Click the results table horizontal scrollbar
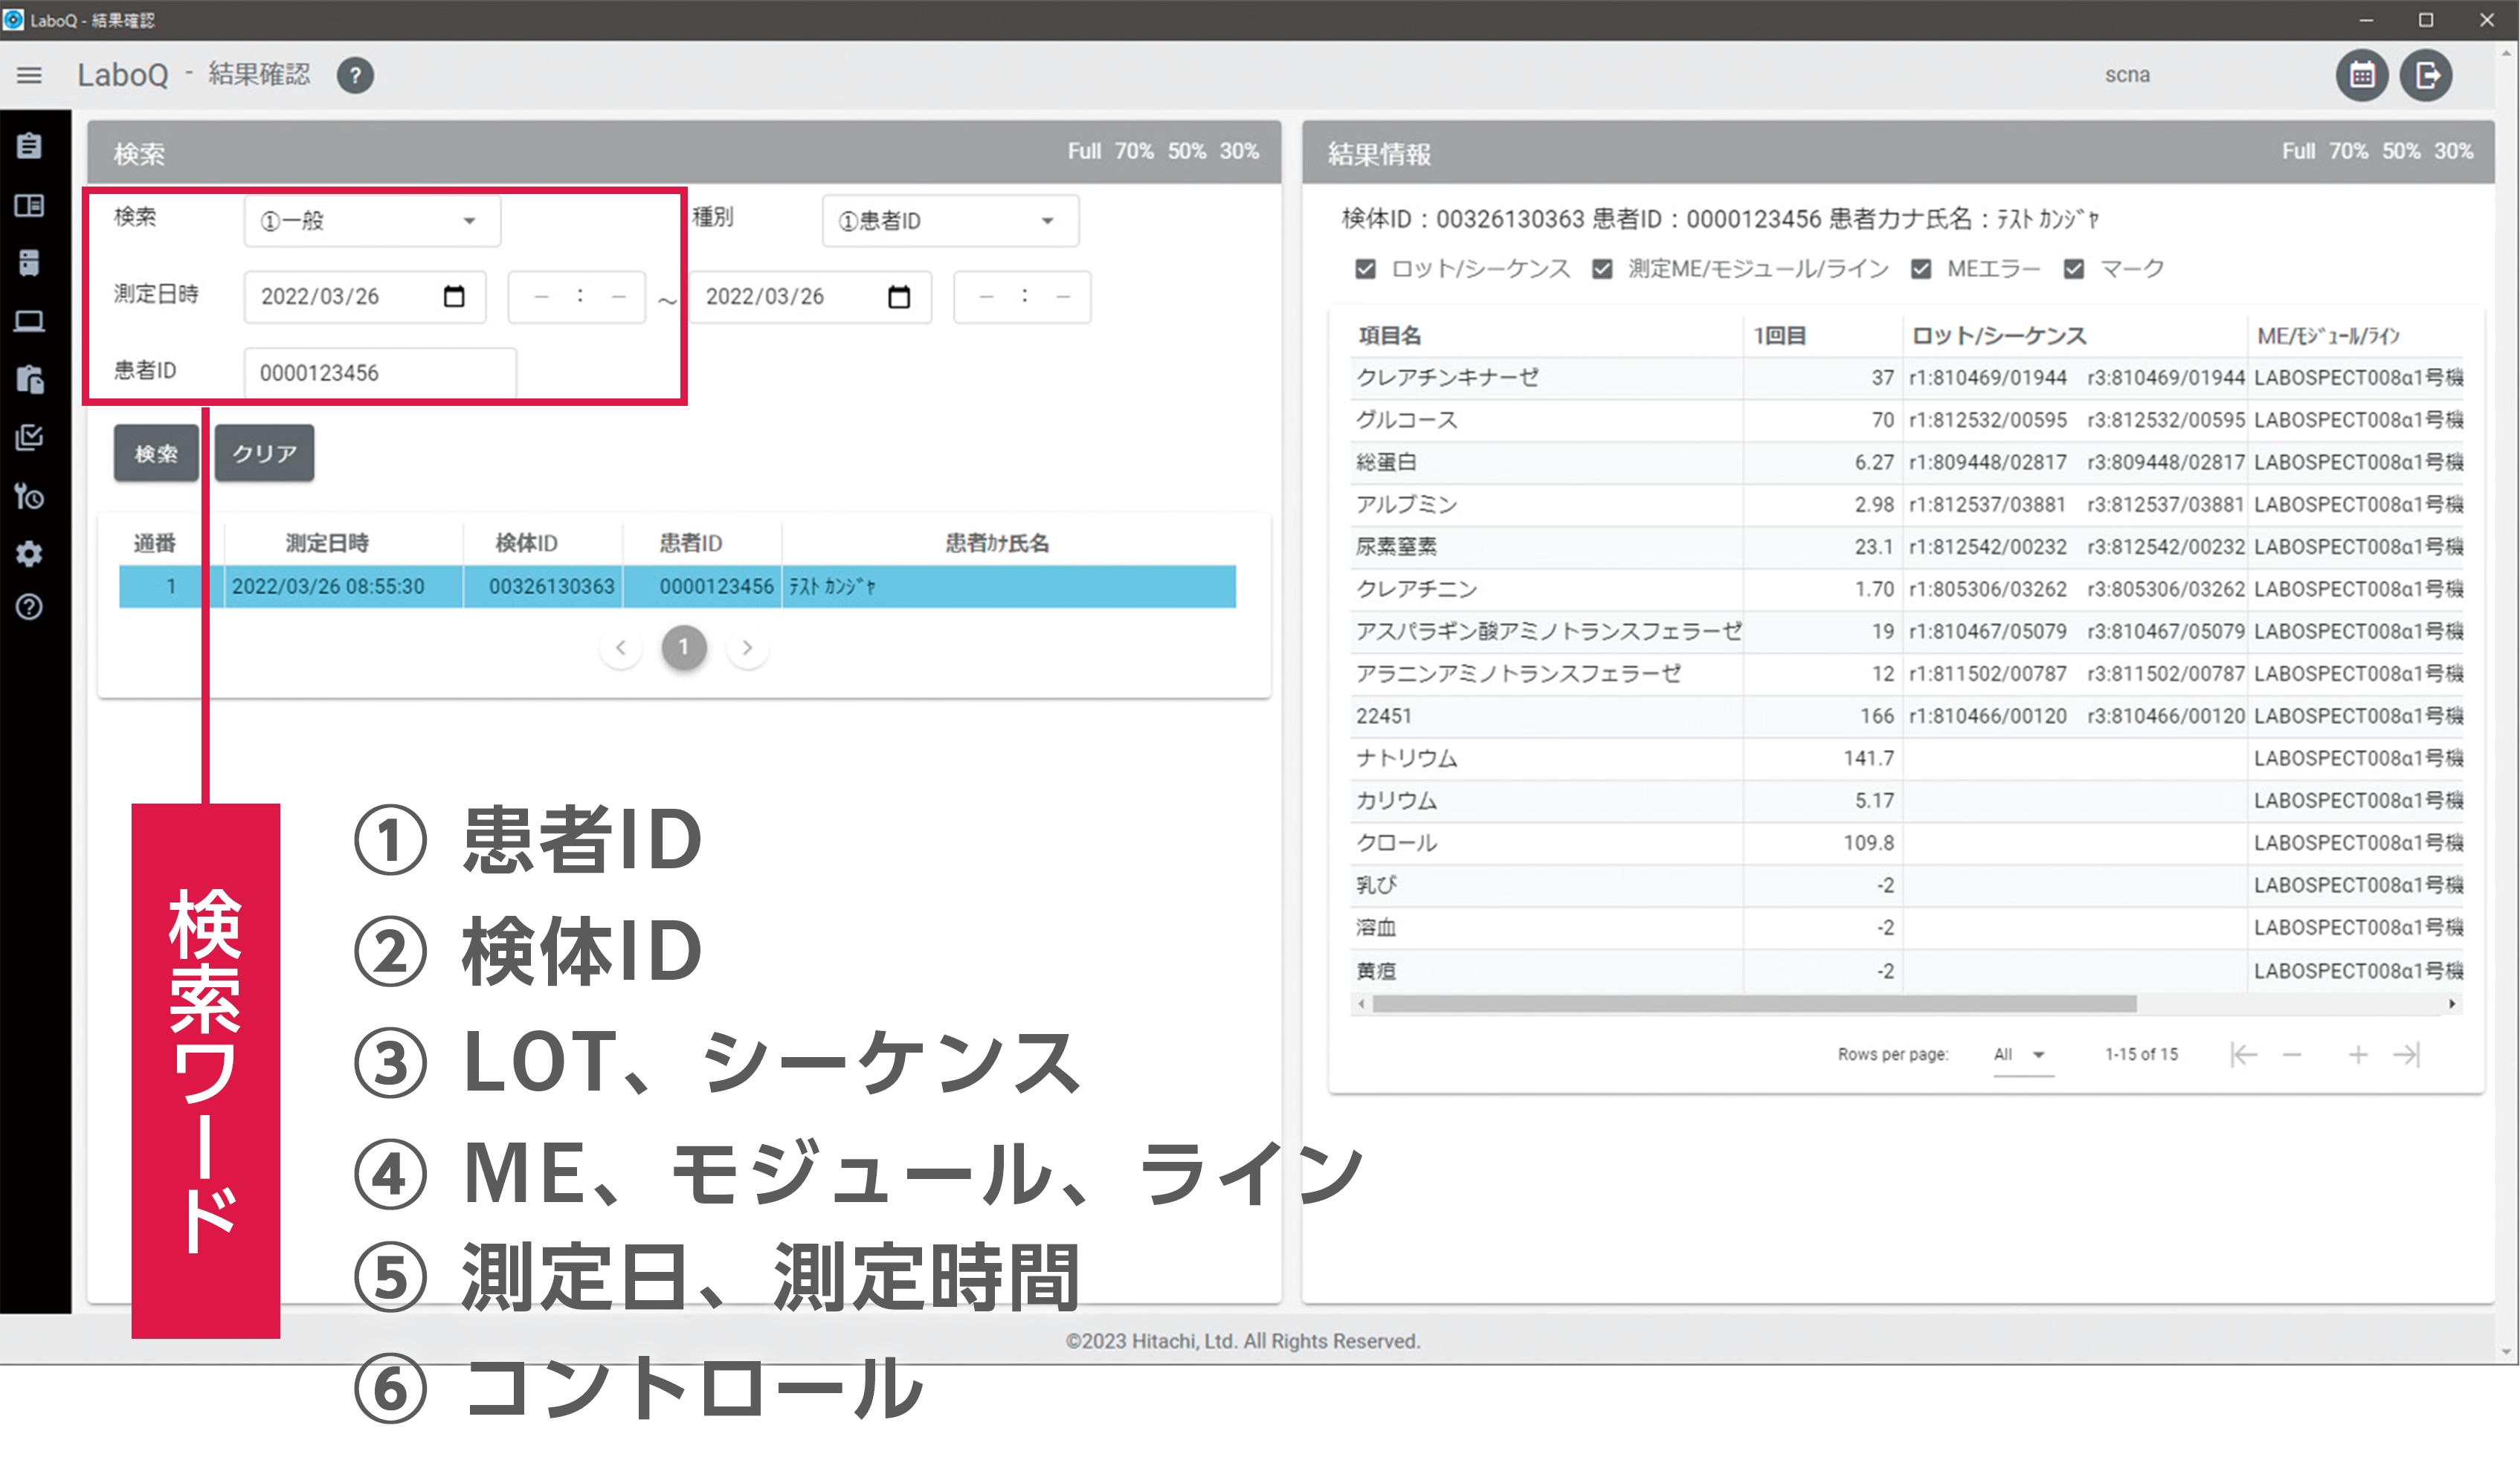 tap(1753, 1004)
